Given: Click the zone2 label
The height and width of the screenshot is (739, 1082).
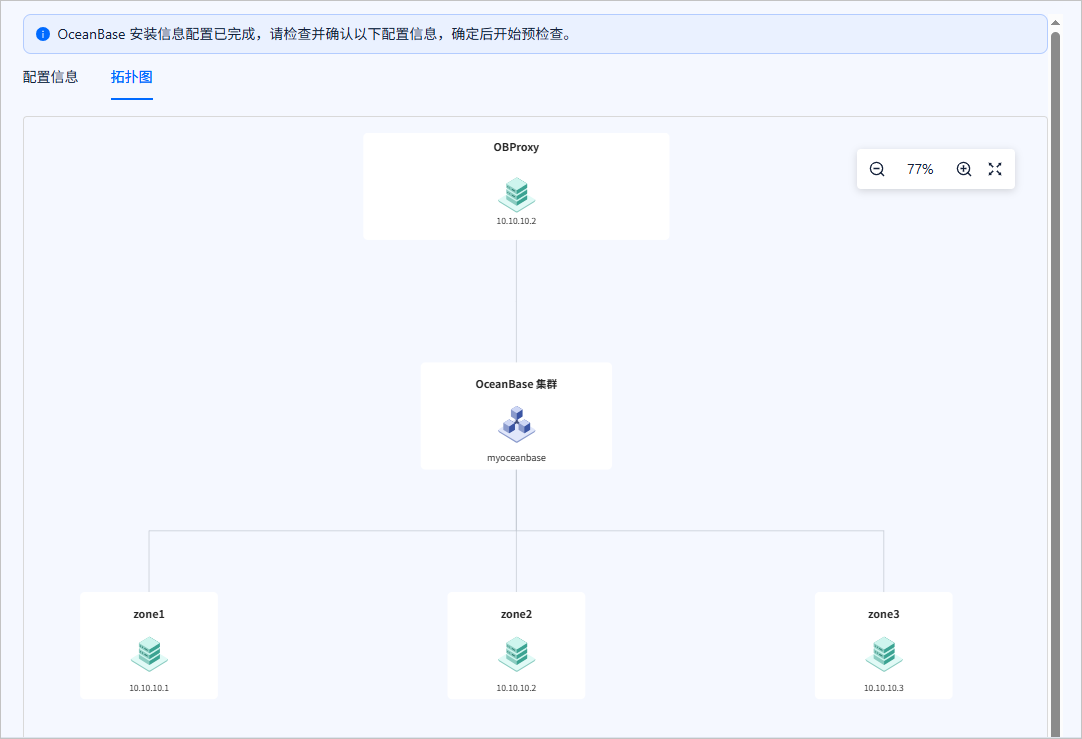Looking at the screenshot, I should click(x=516, y=614).
